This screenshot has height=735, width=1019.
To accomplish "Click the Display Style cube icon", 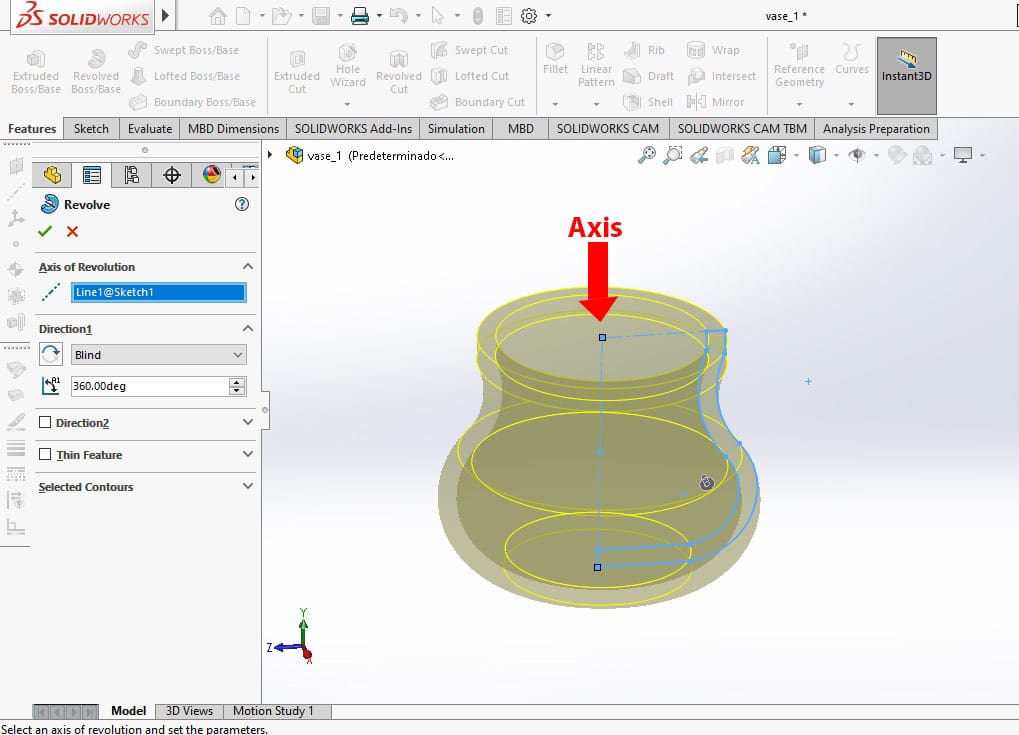I will pyautogui.click(x=817, y=155).
